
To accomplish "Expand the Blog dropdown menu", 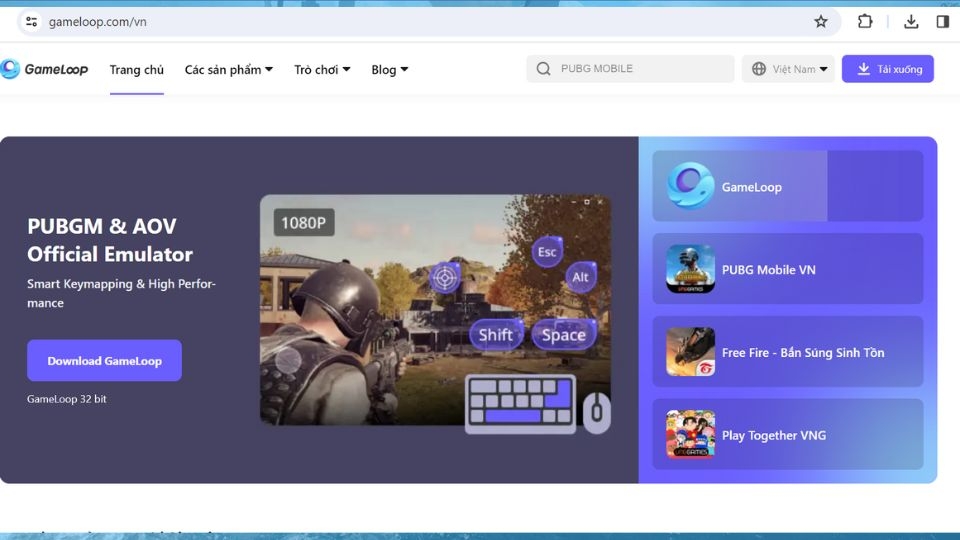I will click(389, 69).
